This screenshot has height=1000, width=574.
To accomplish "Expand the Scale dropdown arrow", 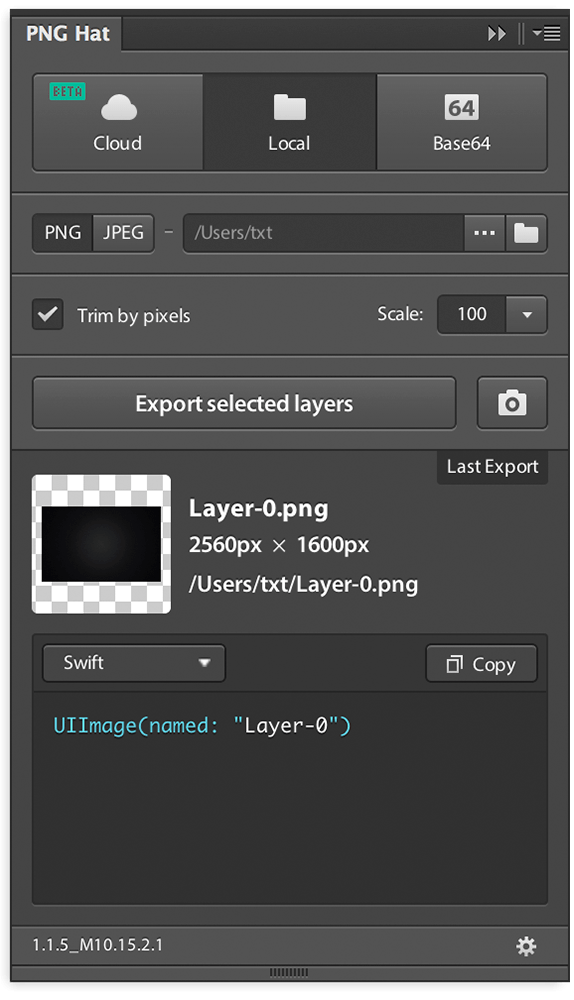I will [527, 314].
